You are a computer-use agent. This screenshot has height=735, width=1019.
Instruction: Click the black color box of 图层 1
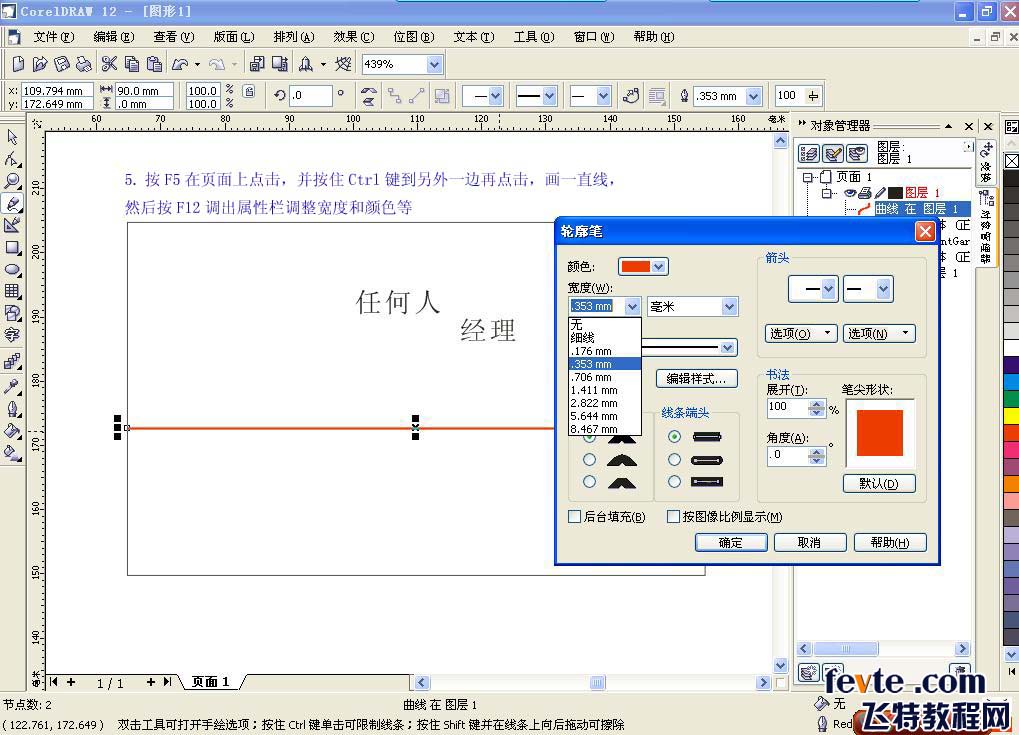click(895, 193)
